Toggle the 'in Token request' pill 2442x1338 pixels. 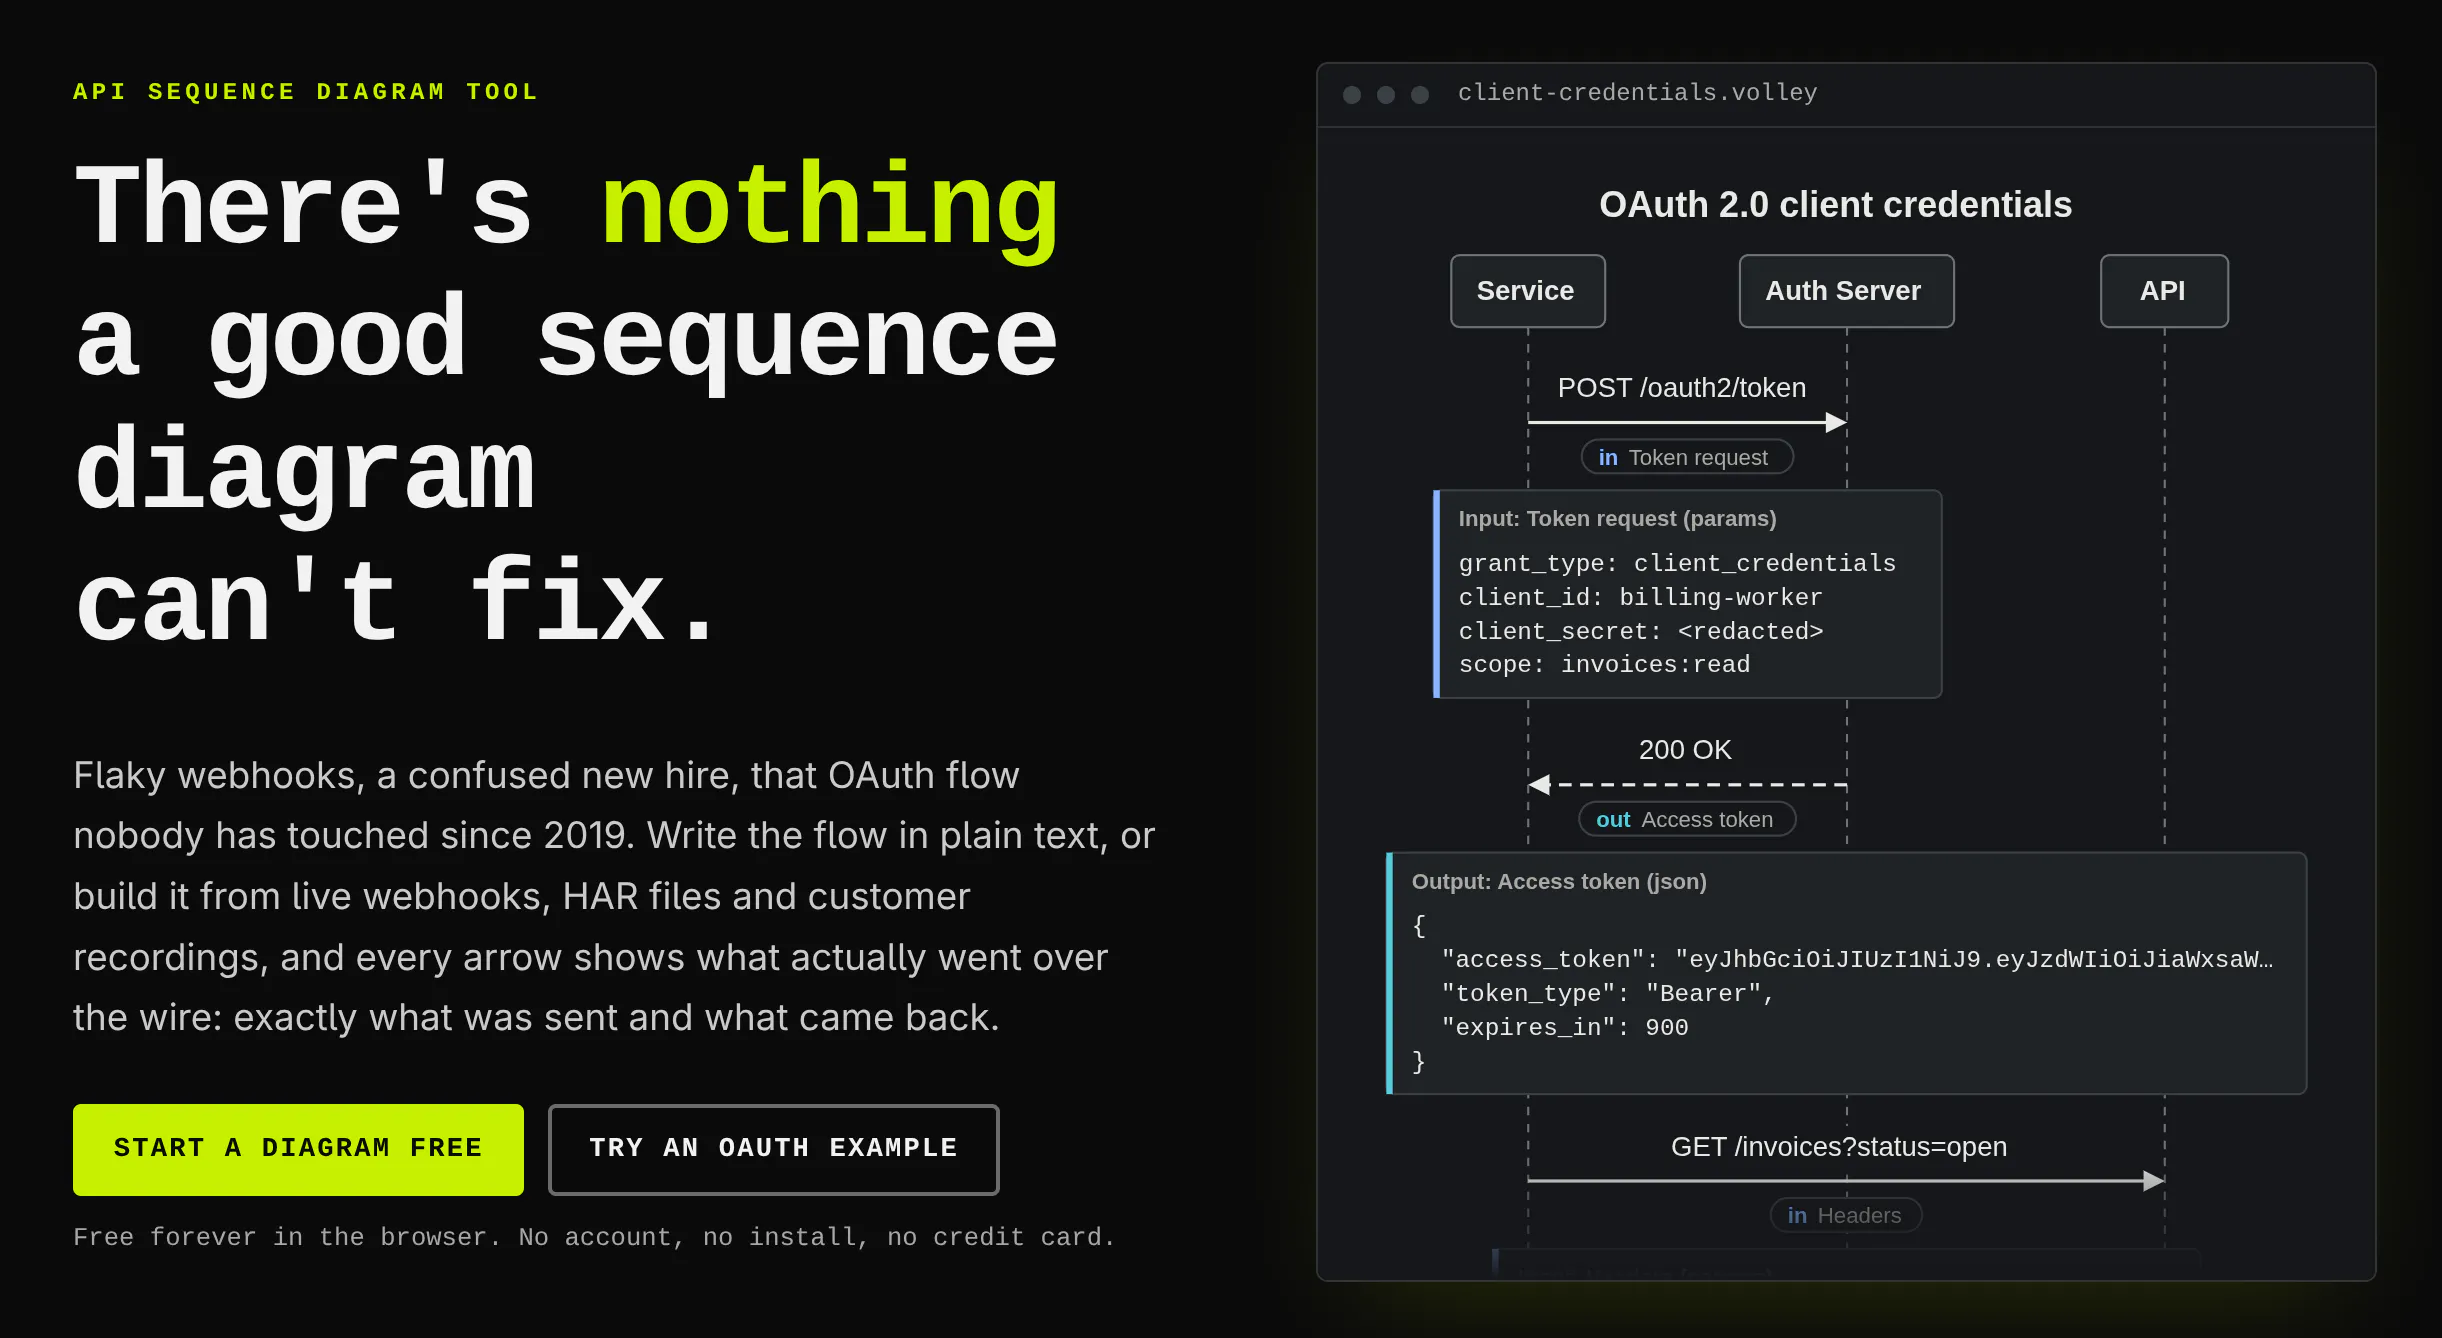coord(1686,457)
